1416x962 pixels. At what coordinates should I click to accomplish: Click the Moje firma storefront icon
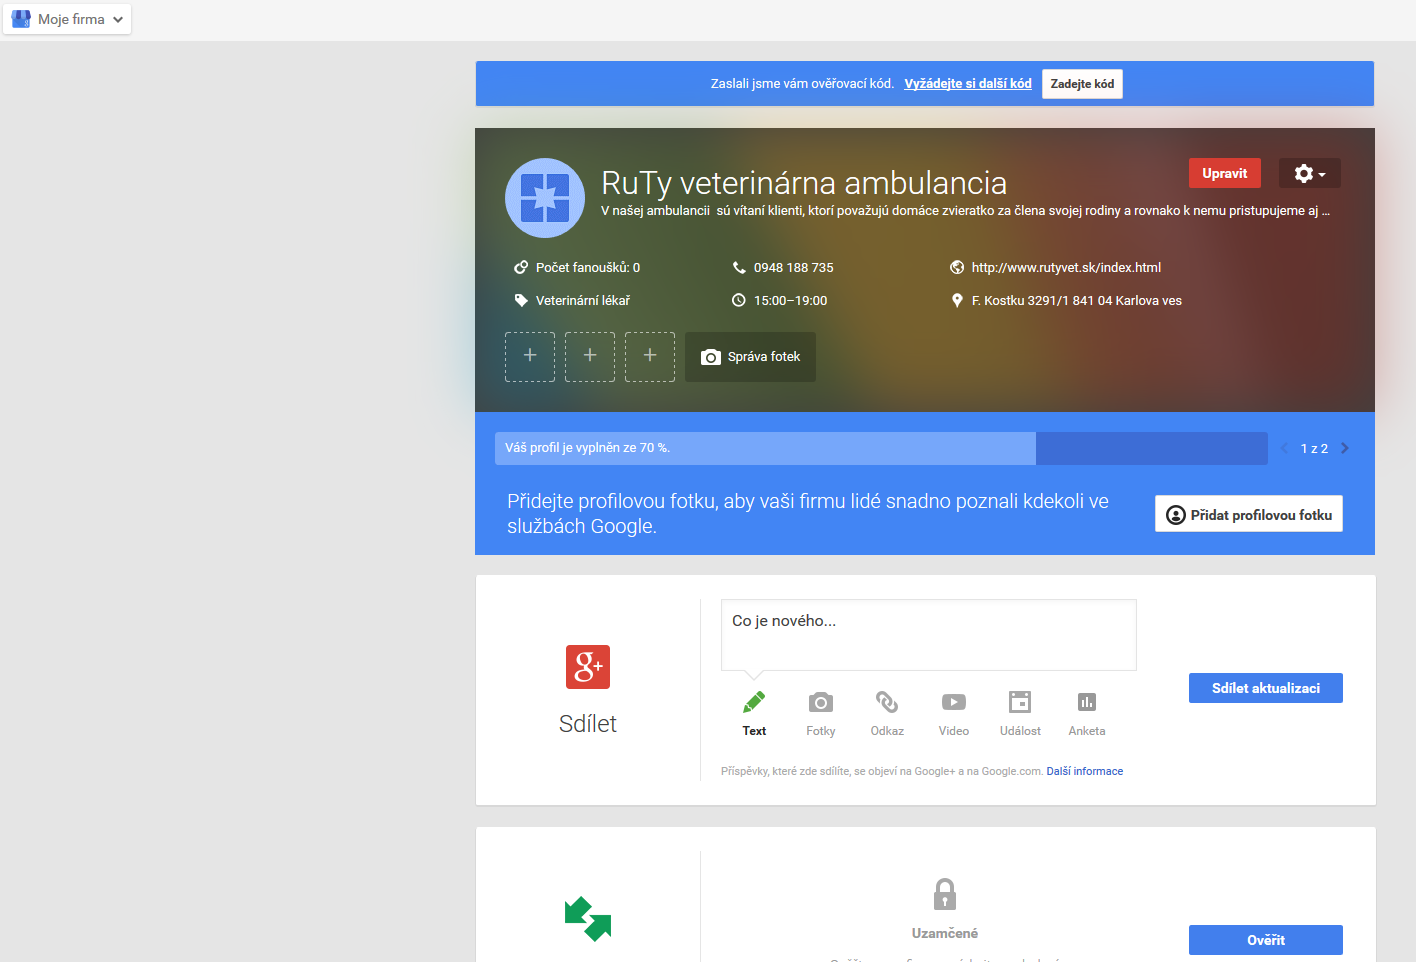coord(20,19)
